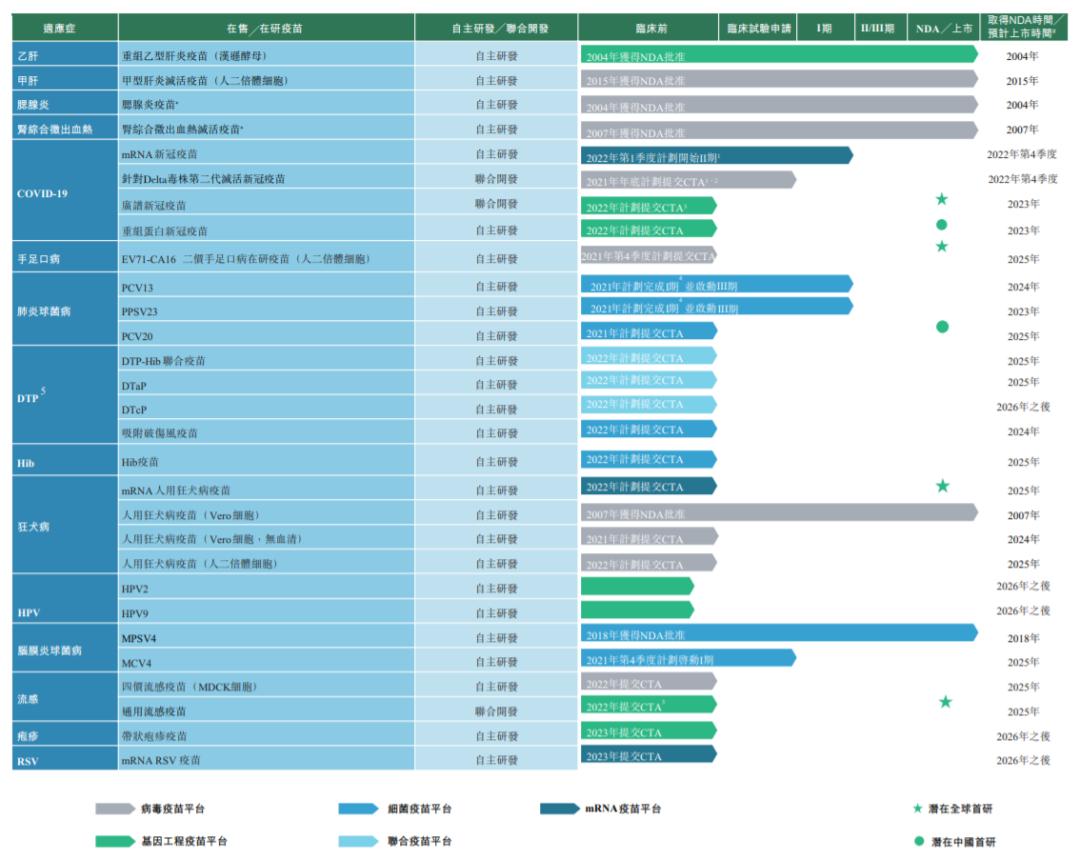This screenshot has width=1080, height=859.
Task: Click the green star in mRNA 人用狂犬病疫苗 row
Action: coord(942,486)
